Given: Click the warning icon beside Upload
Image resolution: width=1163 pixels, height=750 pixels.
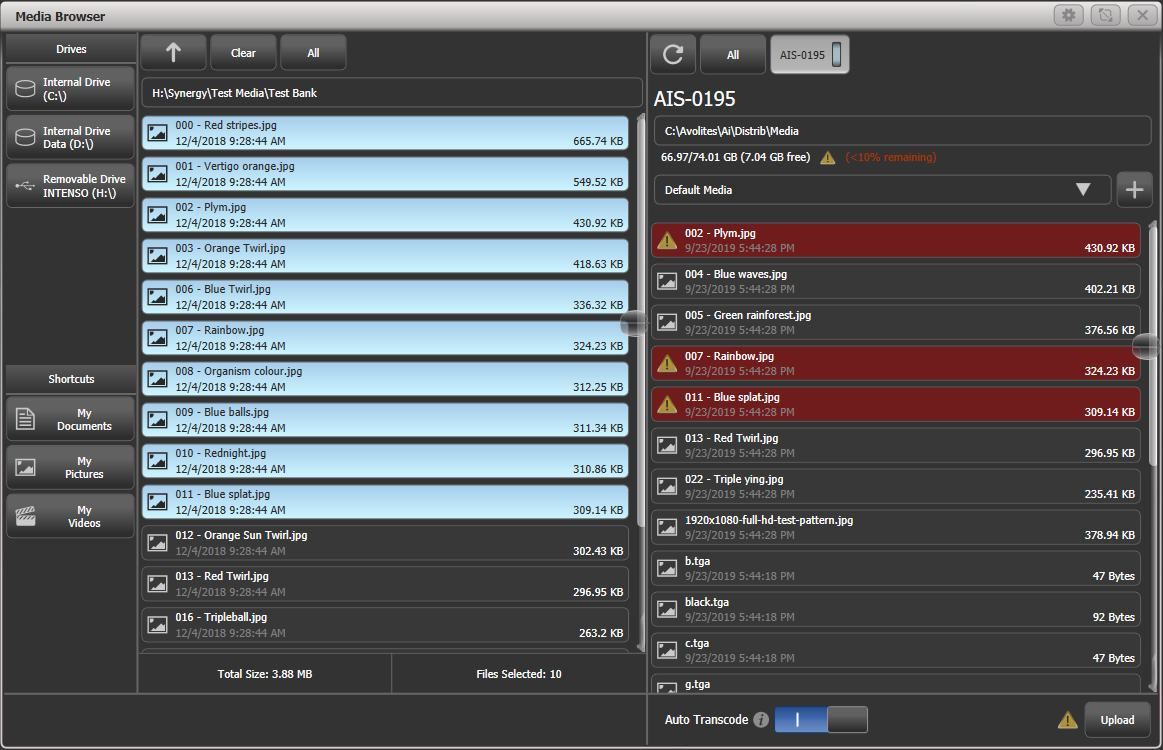Looking at the screenshot, I should click(1068, 720).
